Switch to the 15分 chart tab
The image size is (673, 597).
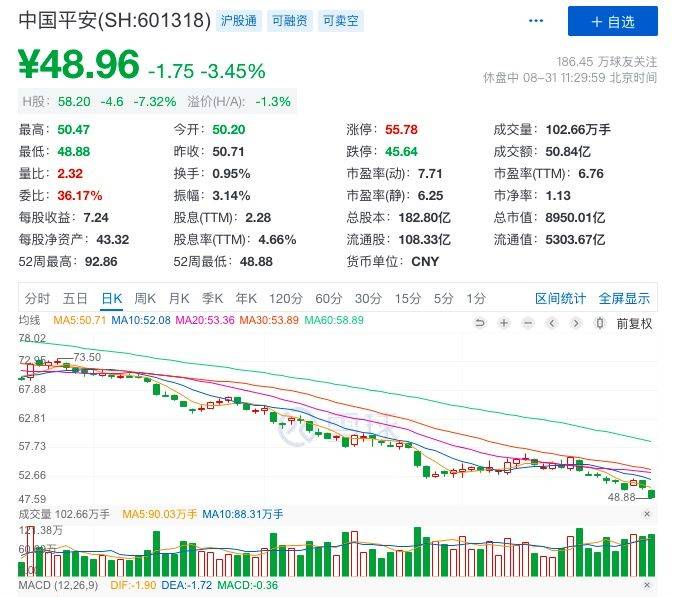(408, 298)
